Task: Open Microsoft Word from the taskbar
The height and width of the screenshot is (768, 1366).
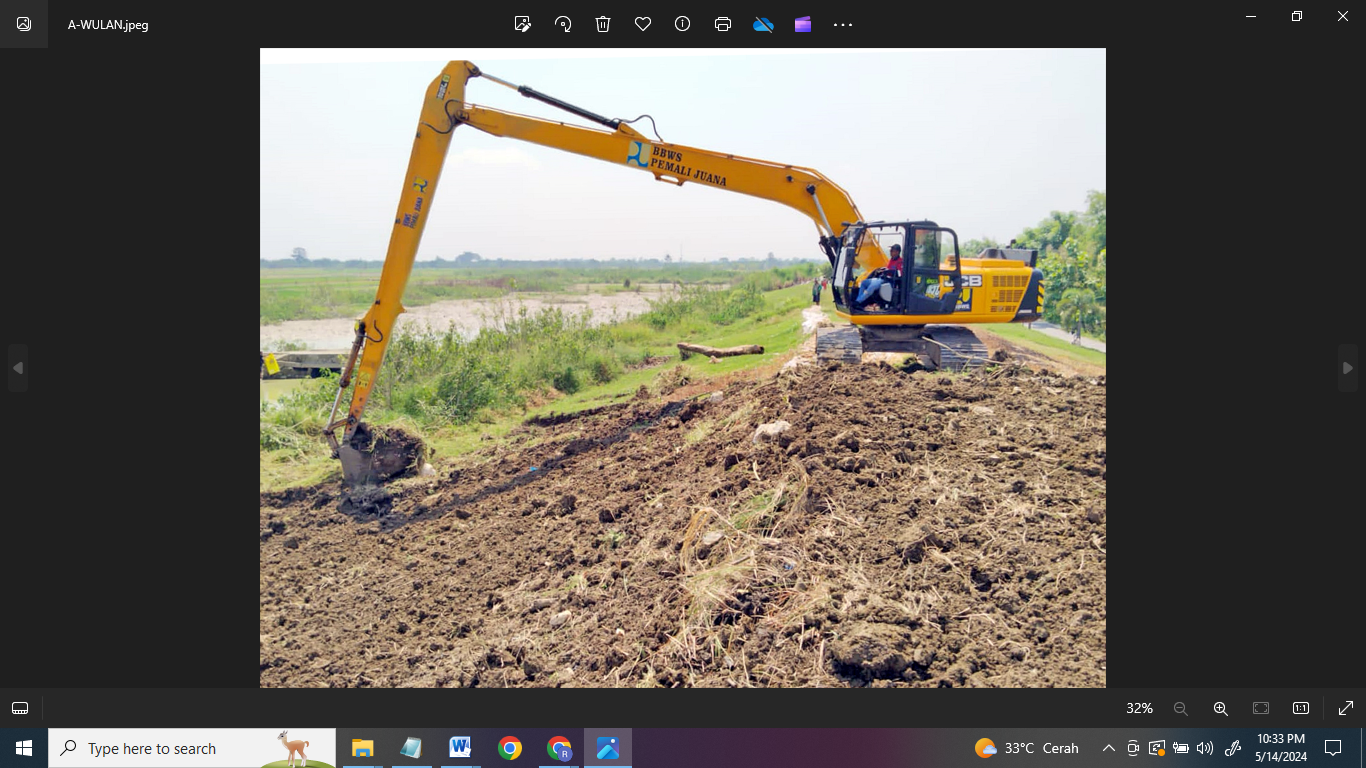Action: coord(460,747)
